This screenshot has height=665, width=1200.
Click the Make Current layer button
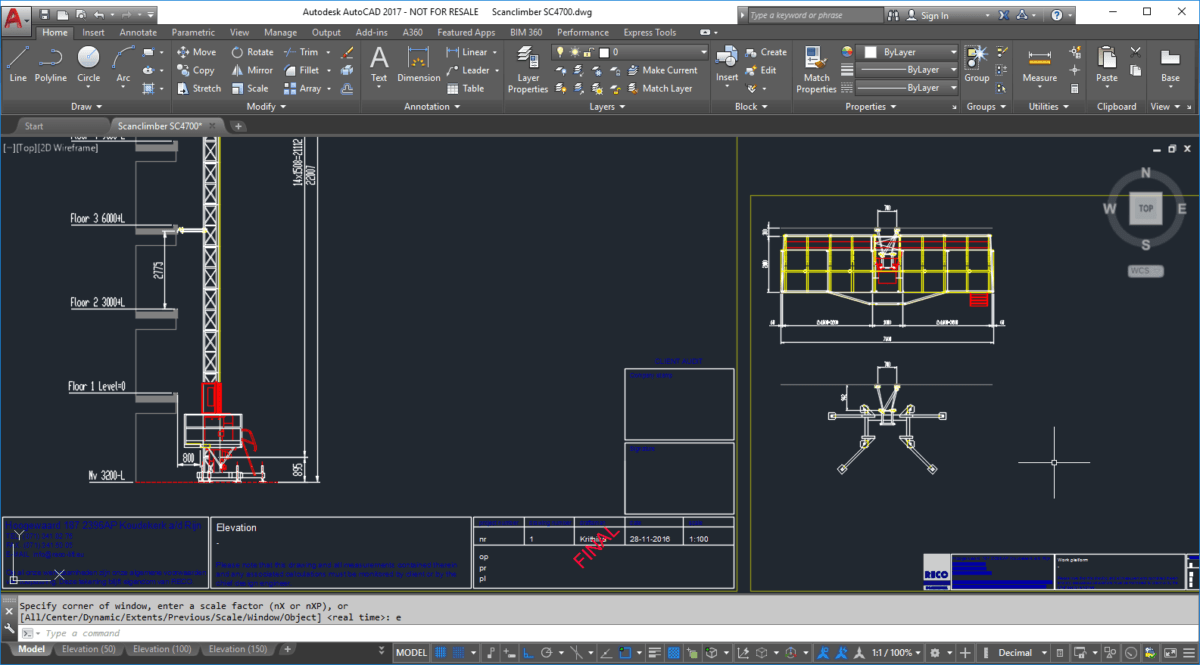(x=662, y=70)
